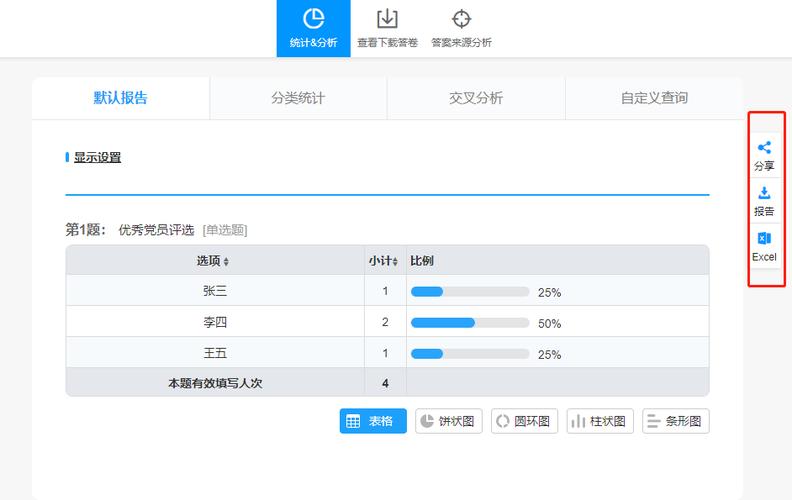Open 查看下载答卷 section
The height and width of the screenshot is (500, 792).
coord(387,28)
